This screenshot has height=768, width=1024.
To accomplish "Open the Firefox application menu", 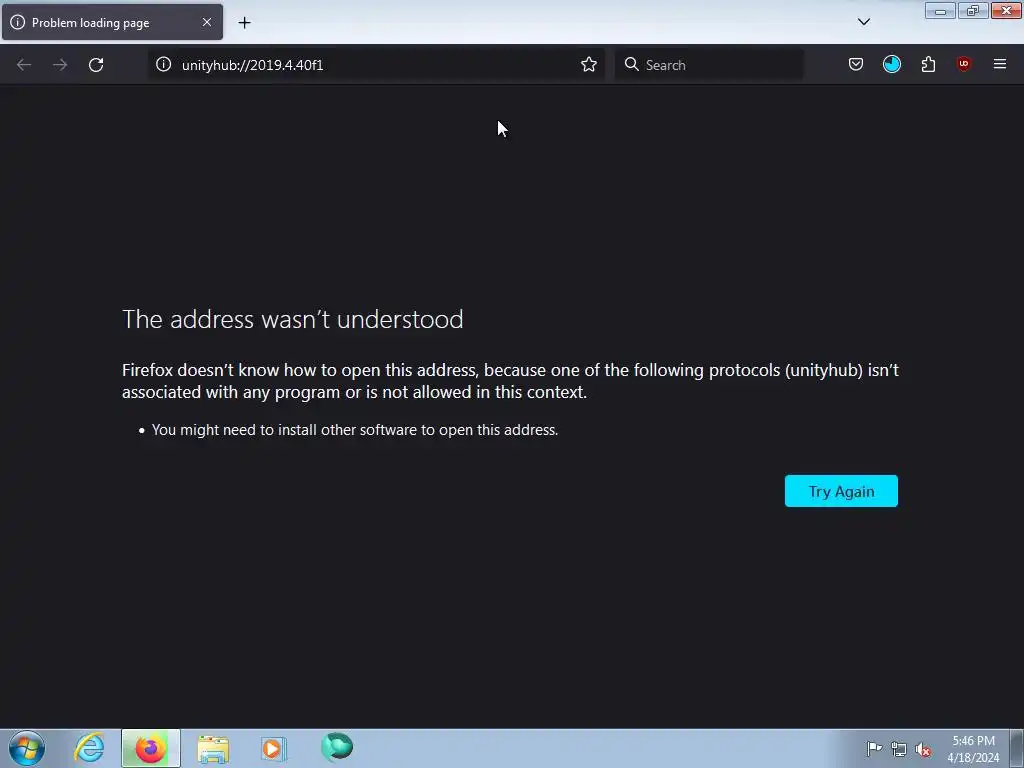I will click(x=999, y=64).
